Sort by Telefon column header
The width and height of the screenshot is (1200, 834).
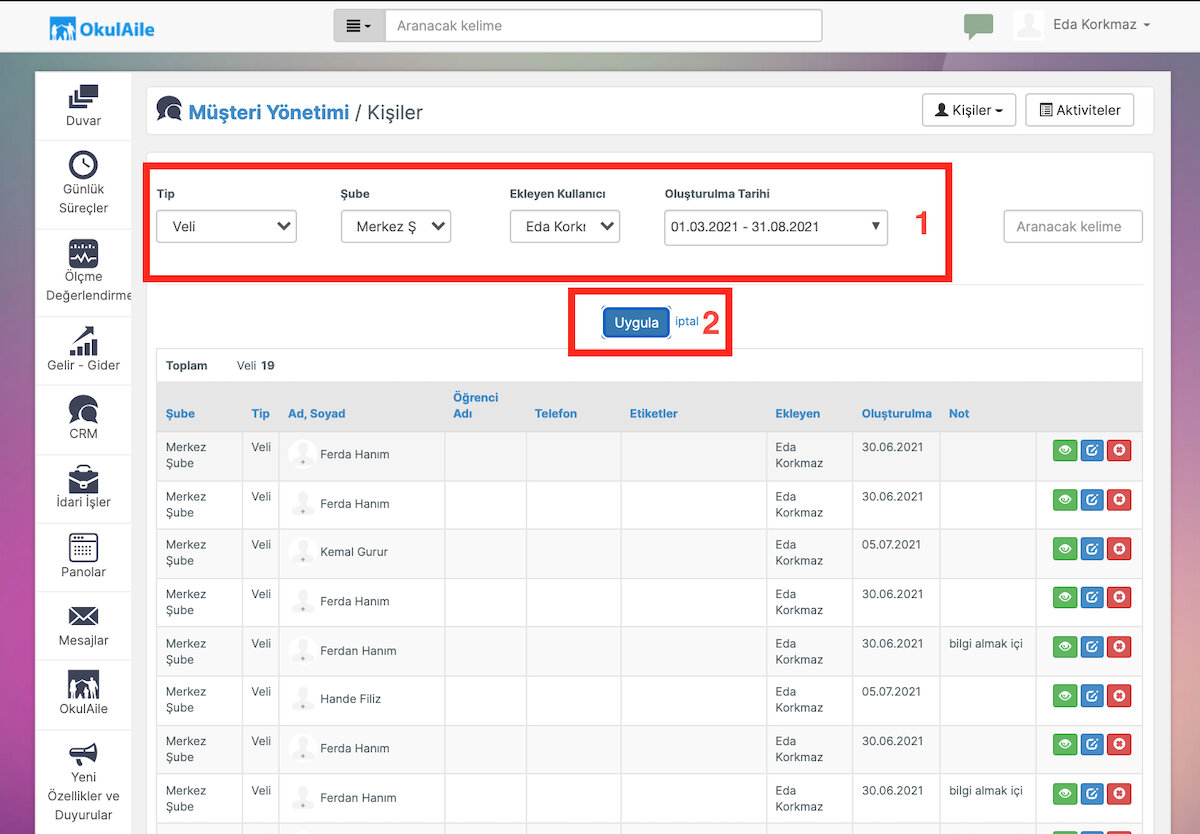pyautogui.click(x=556, y=413)
